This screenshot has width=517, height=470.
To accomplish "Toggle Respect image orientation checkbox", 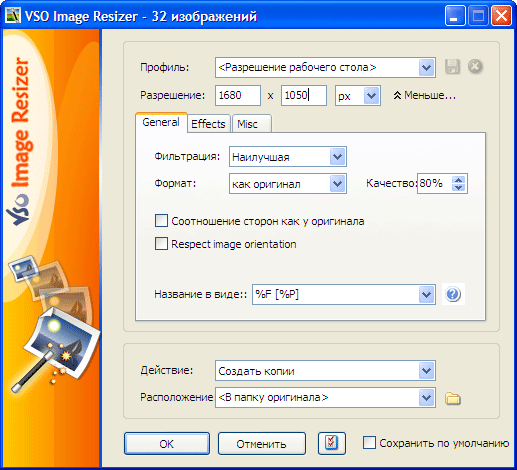I will (161, 244).
